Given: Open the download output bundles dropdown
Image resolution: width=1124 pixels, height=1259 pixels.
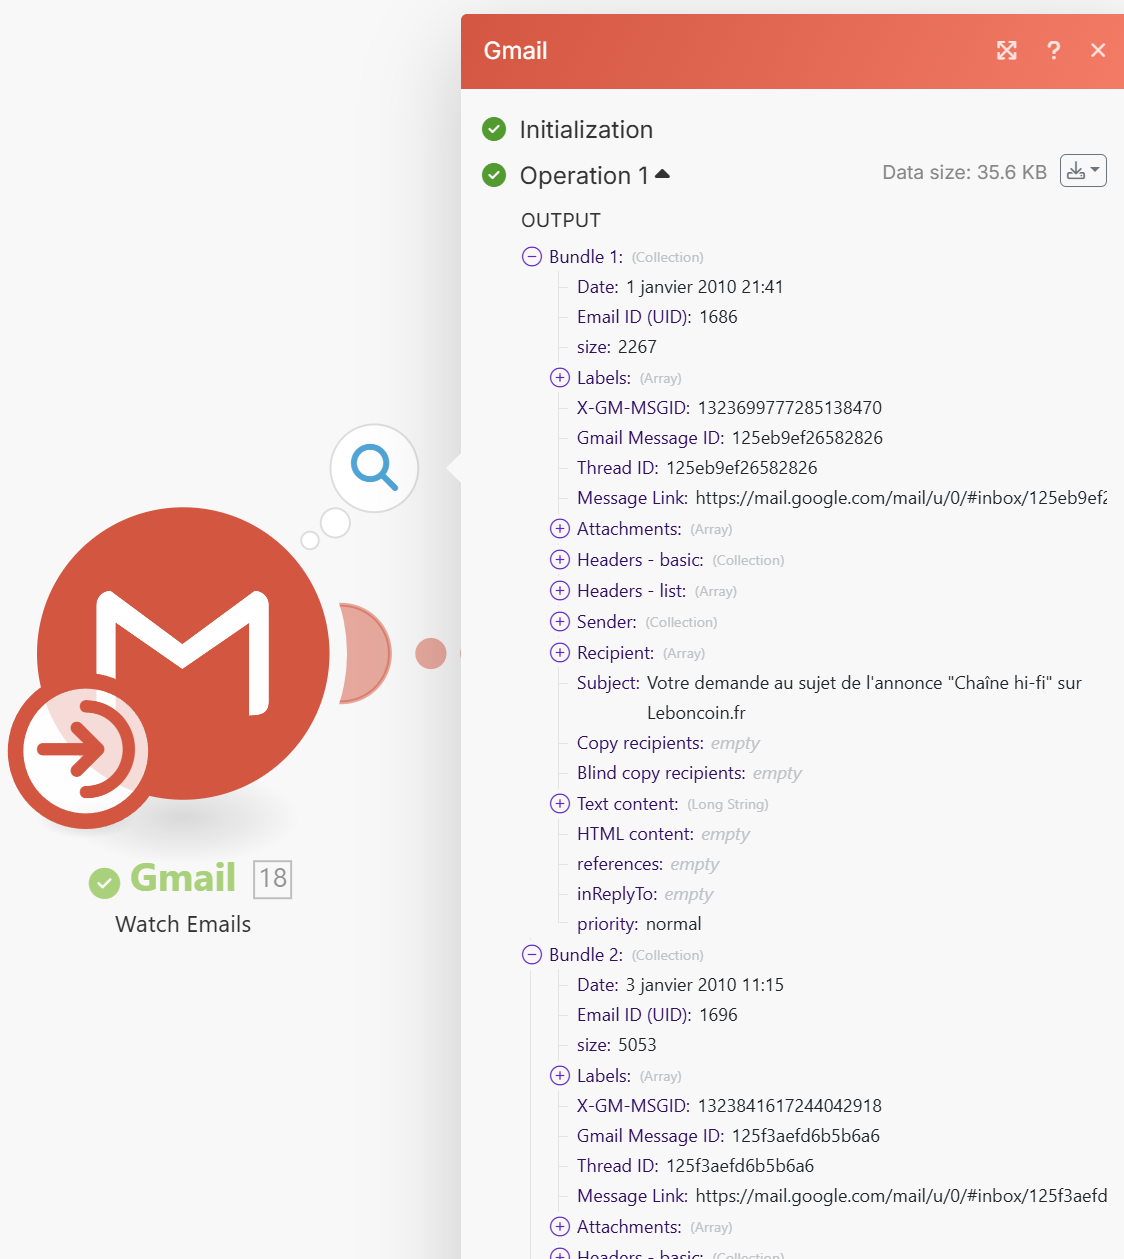Looking at the screenshot, I should [x=1083, y=171].
